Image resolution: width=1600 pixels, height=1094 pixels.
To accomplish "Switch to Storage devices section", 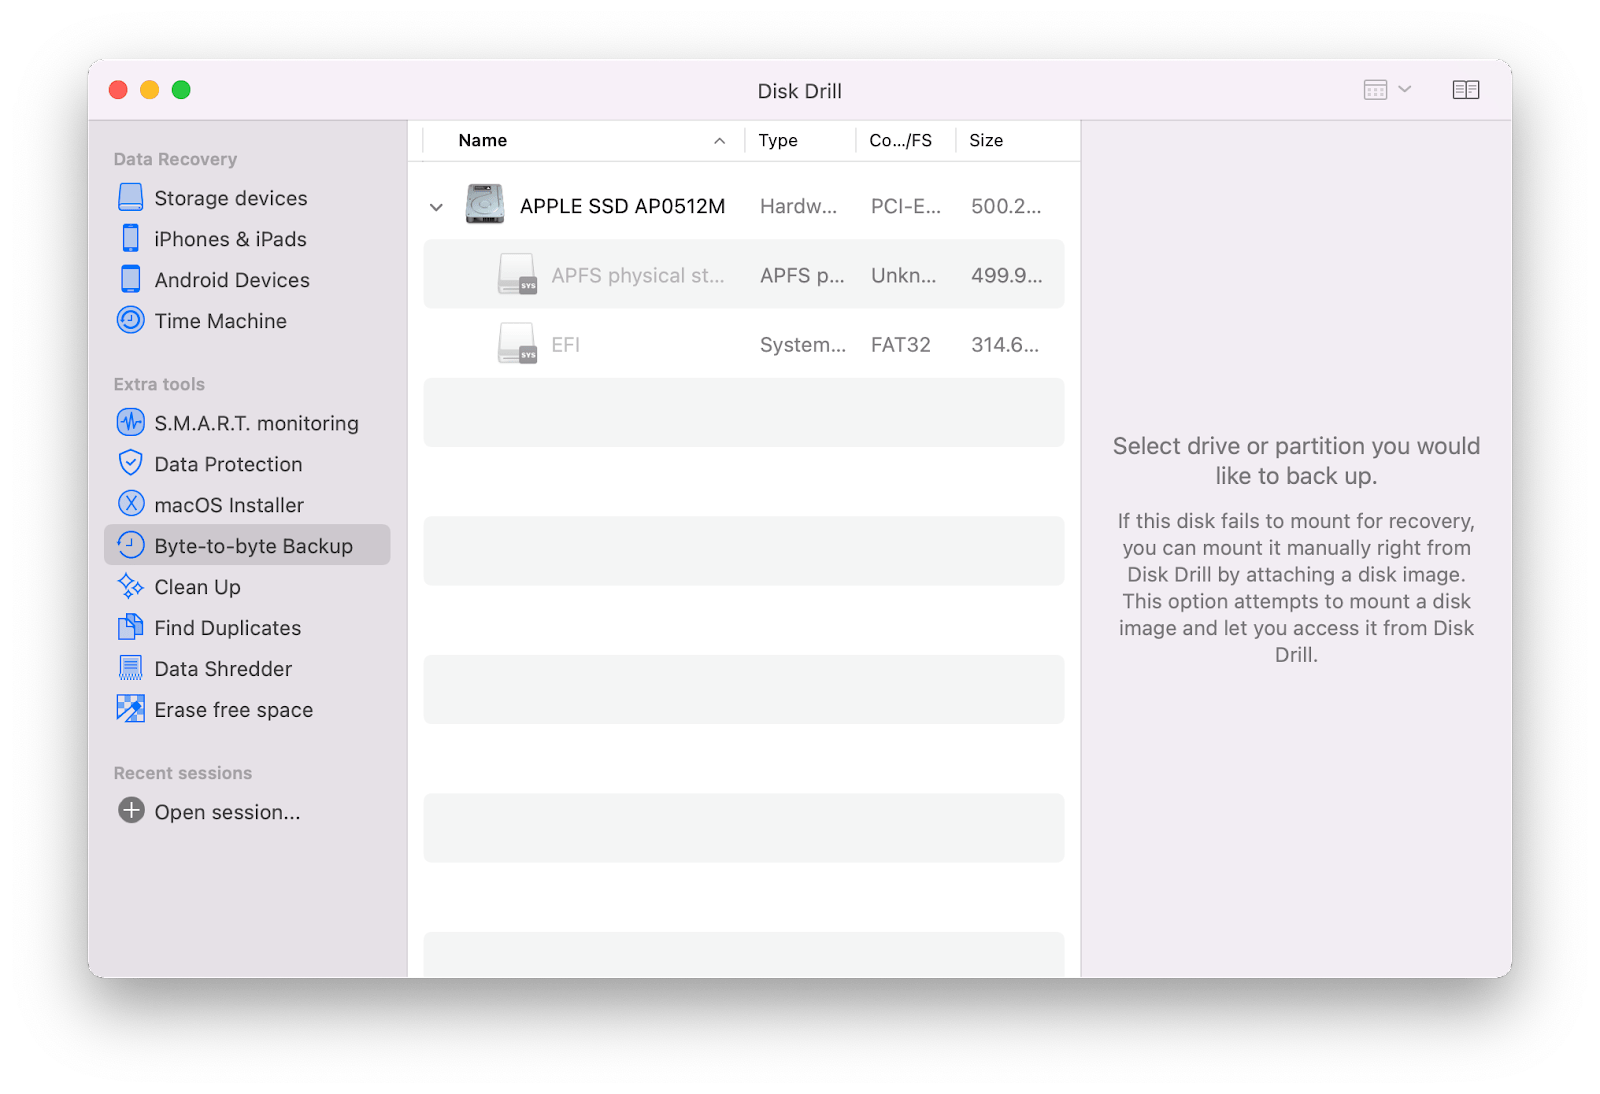I will pos(230,197).
